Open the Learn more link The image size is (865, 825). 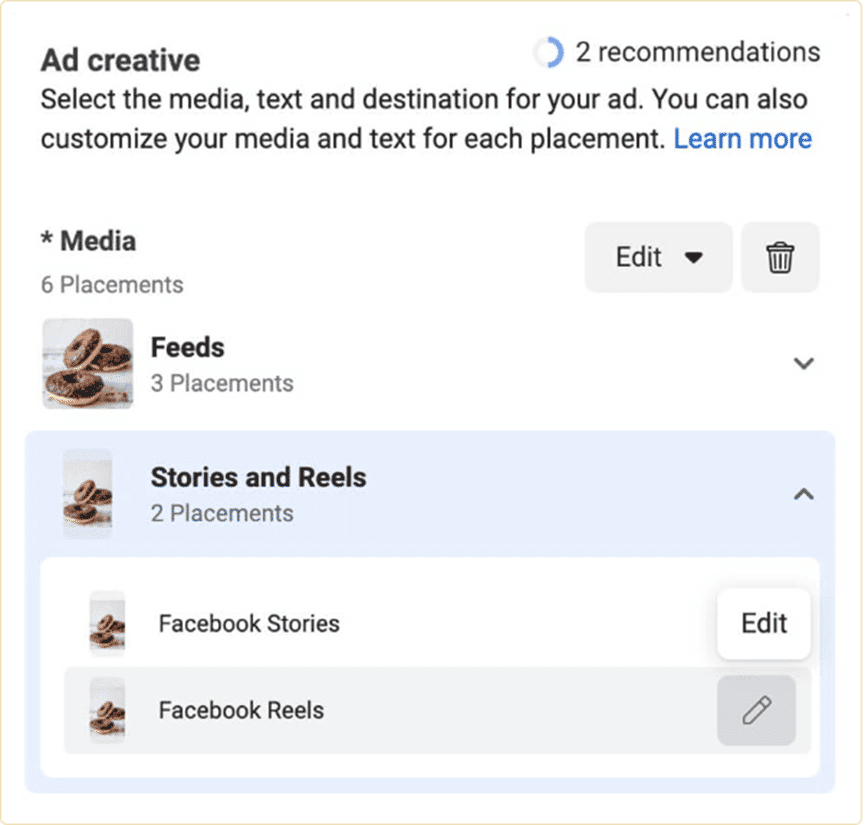742,138
